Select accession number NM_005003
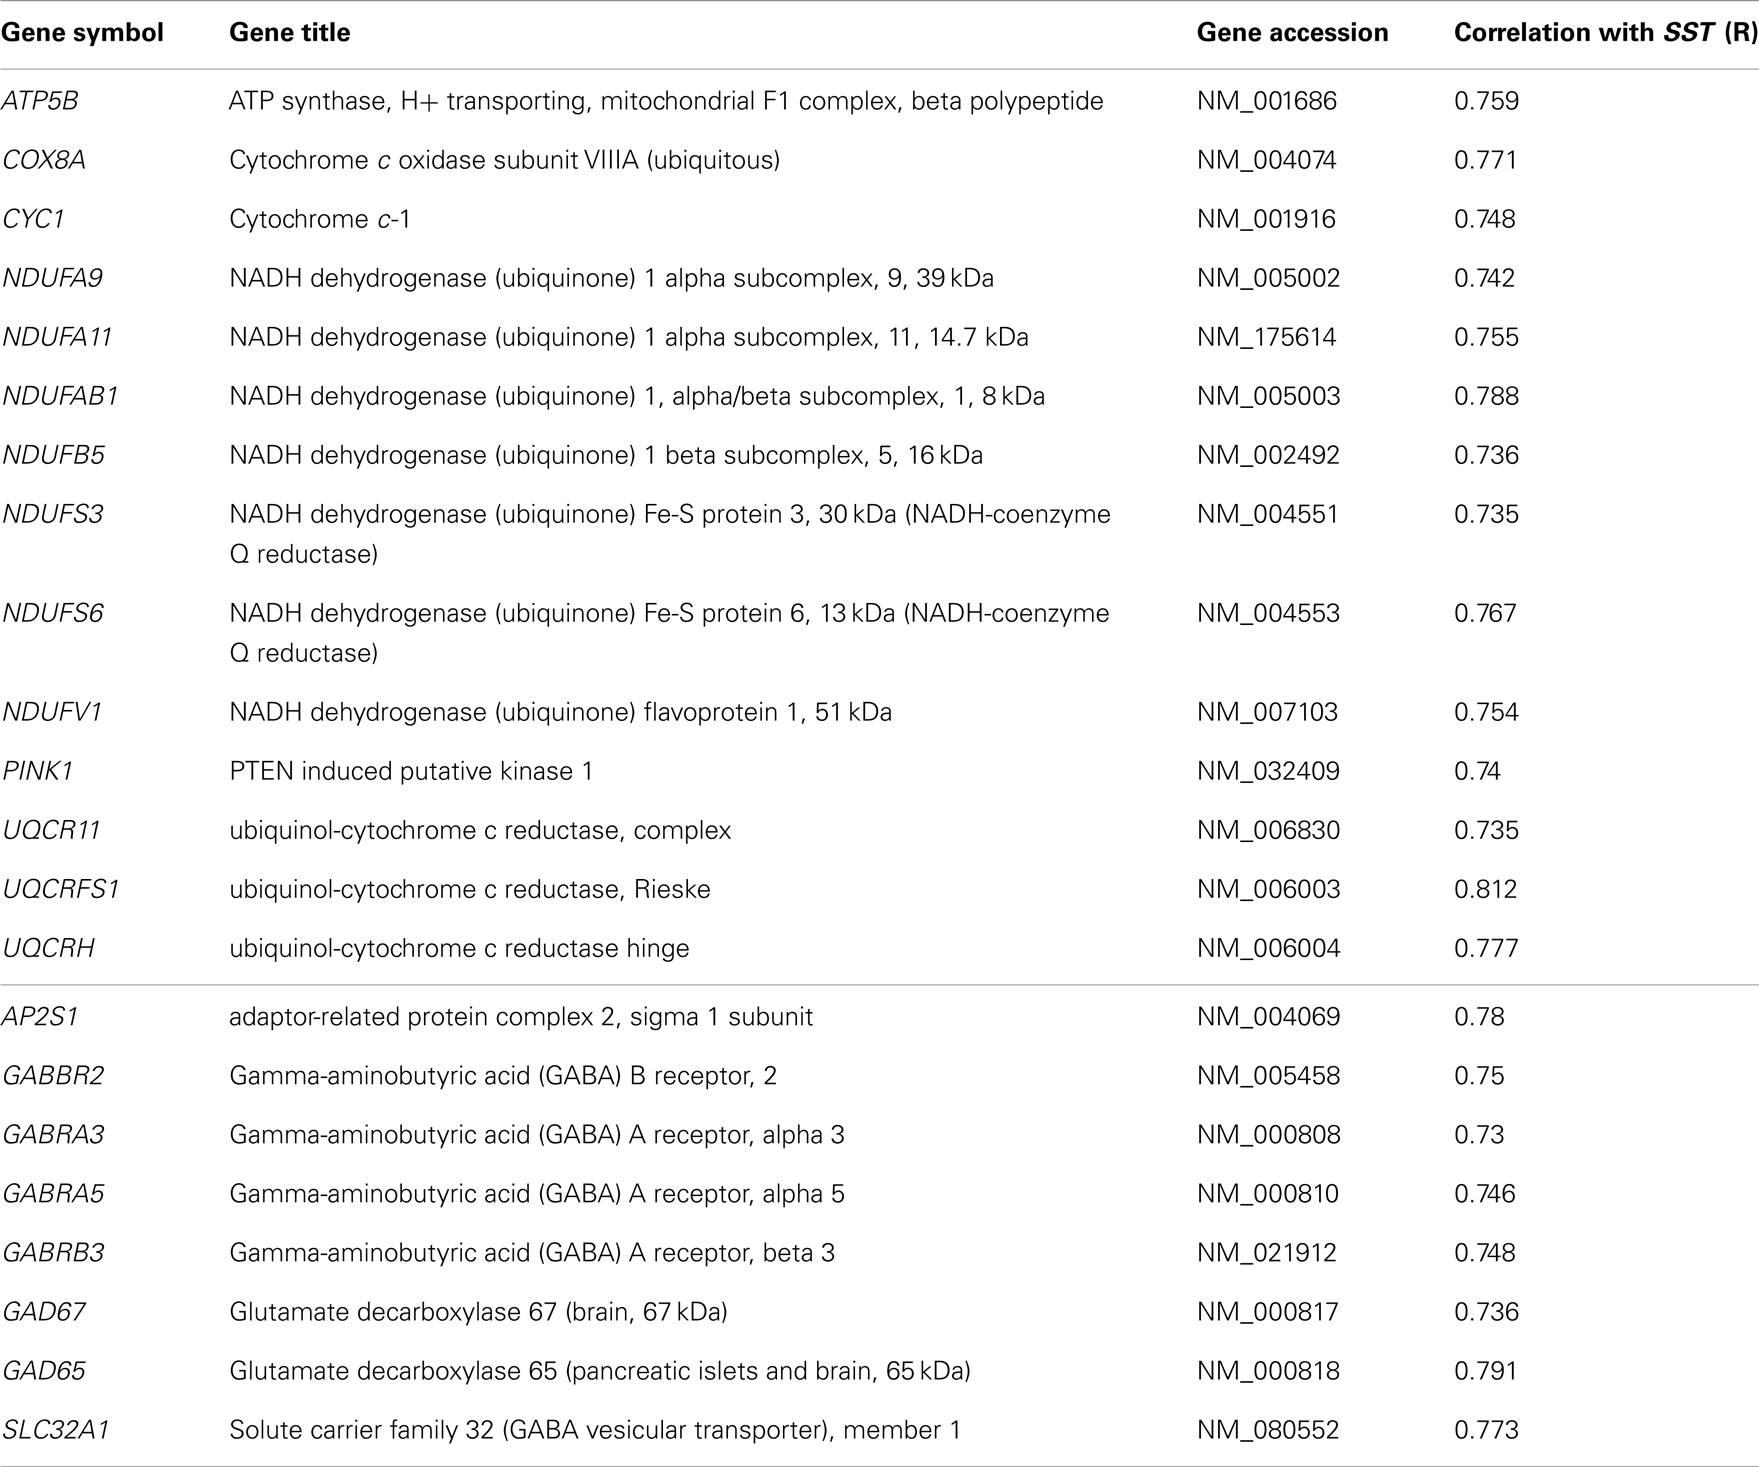1759x1467 pixels. tap(1268, 396)
